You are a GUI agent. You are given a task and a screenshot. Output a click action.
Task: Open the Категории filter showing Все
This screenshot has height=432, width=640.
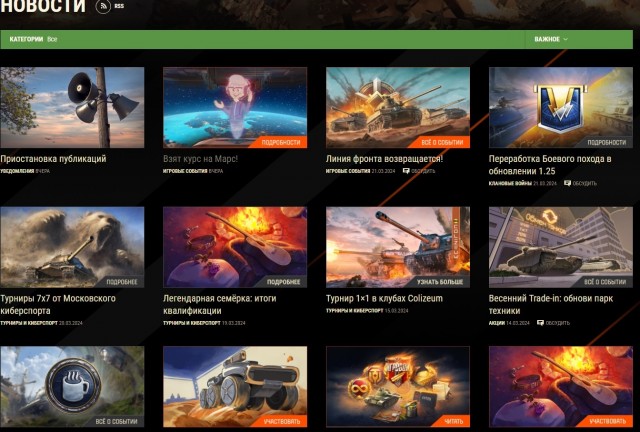pos(33,39)
